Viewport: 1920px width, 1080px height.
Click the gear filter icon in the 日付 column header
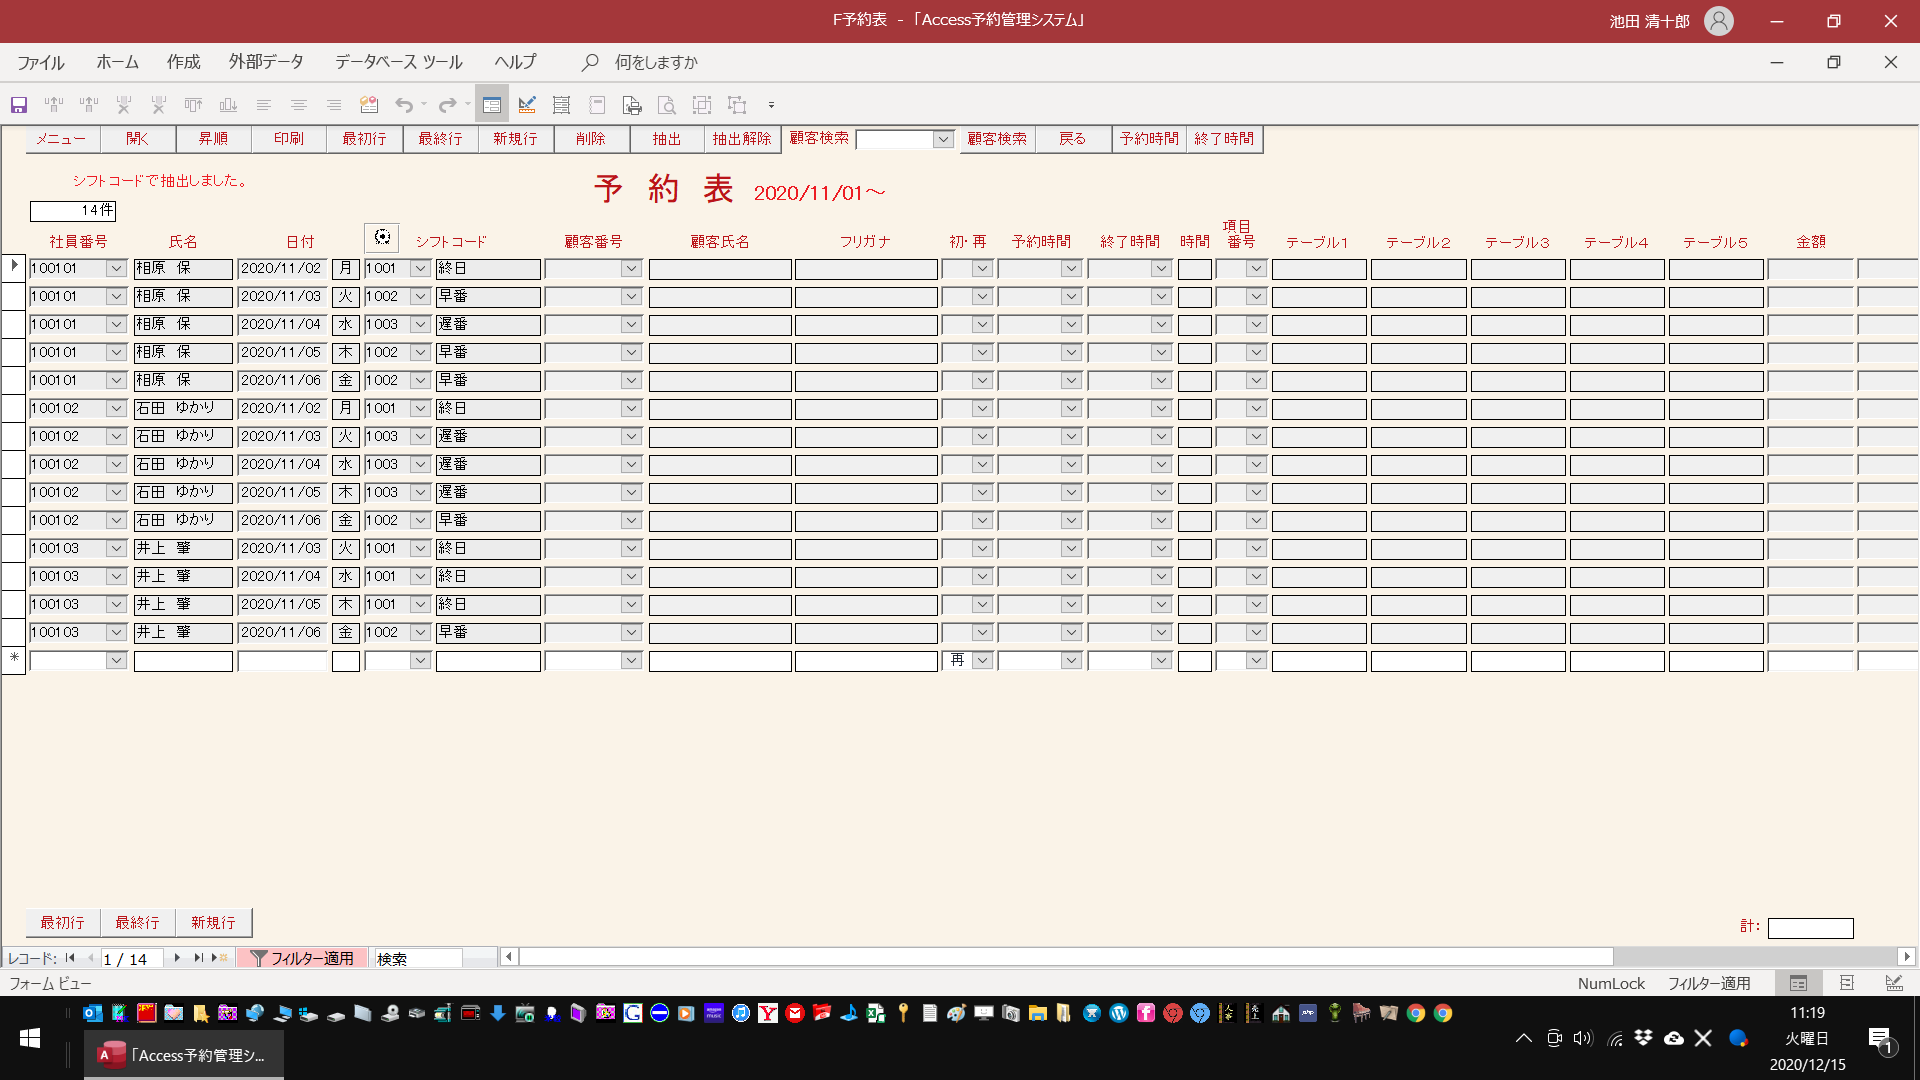pyautogui.click(x=382, y=237)
